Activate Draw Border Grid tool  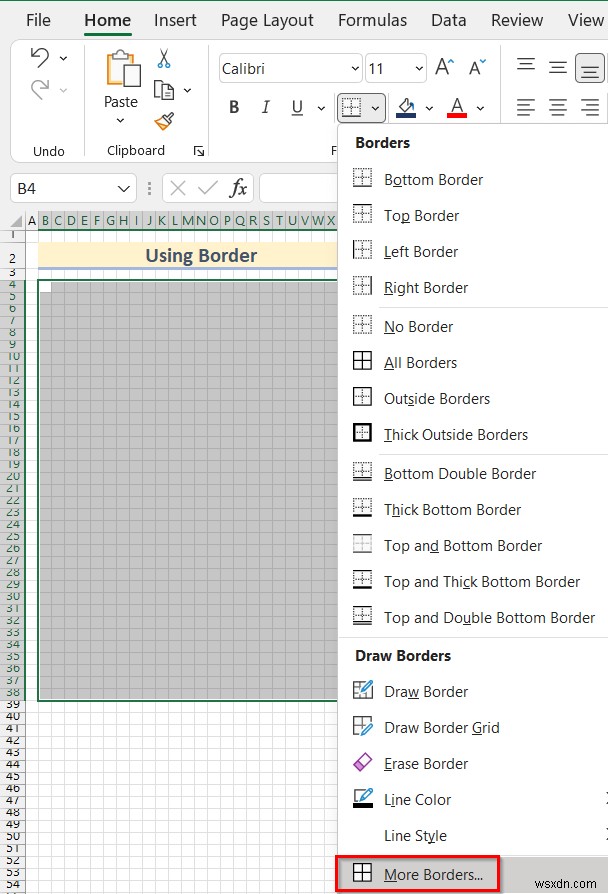tap(473, 728)
